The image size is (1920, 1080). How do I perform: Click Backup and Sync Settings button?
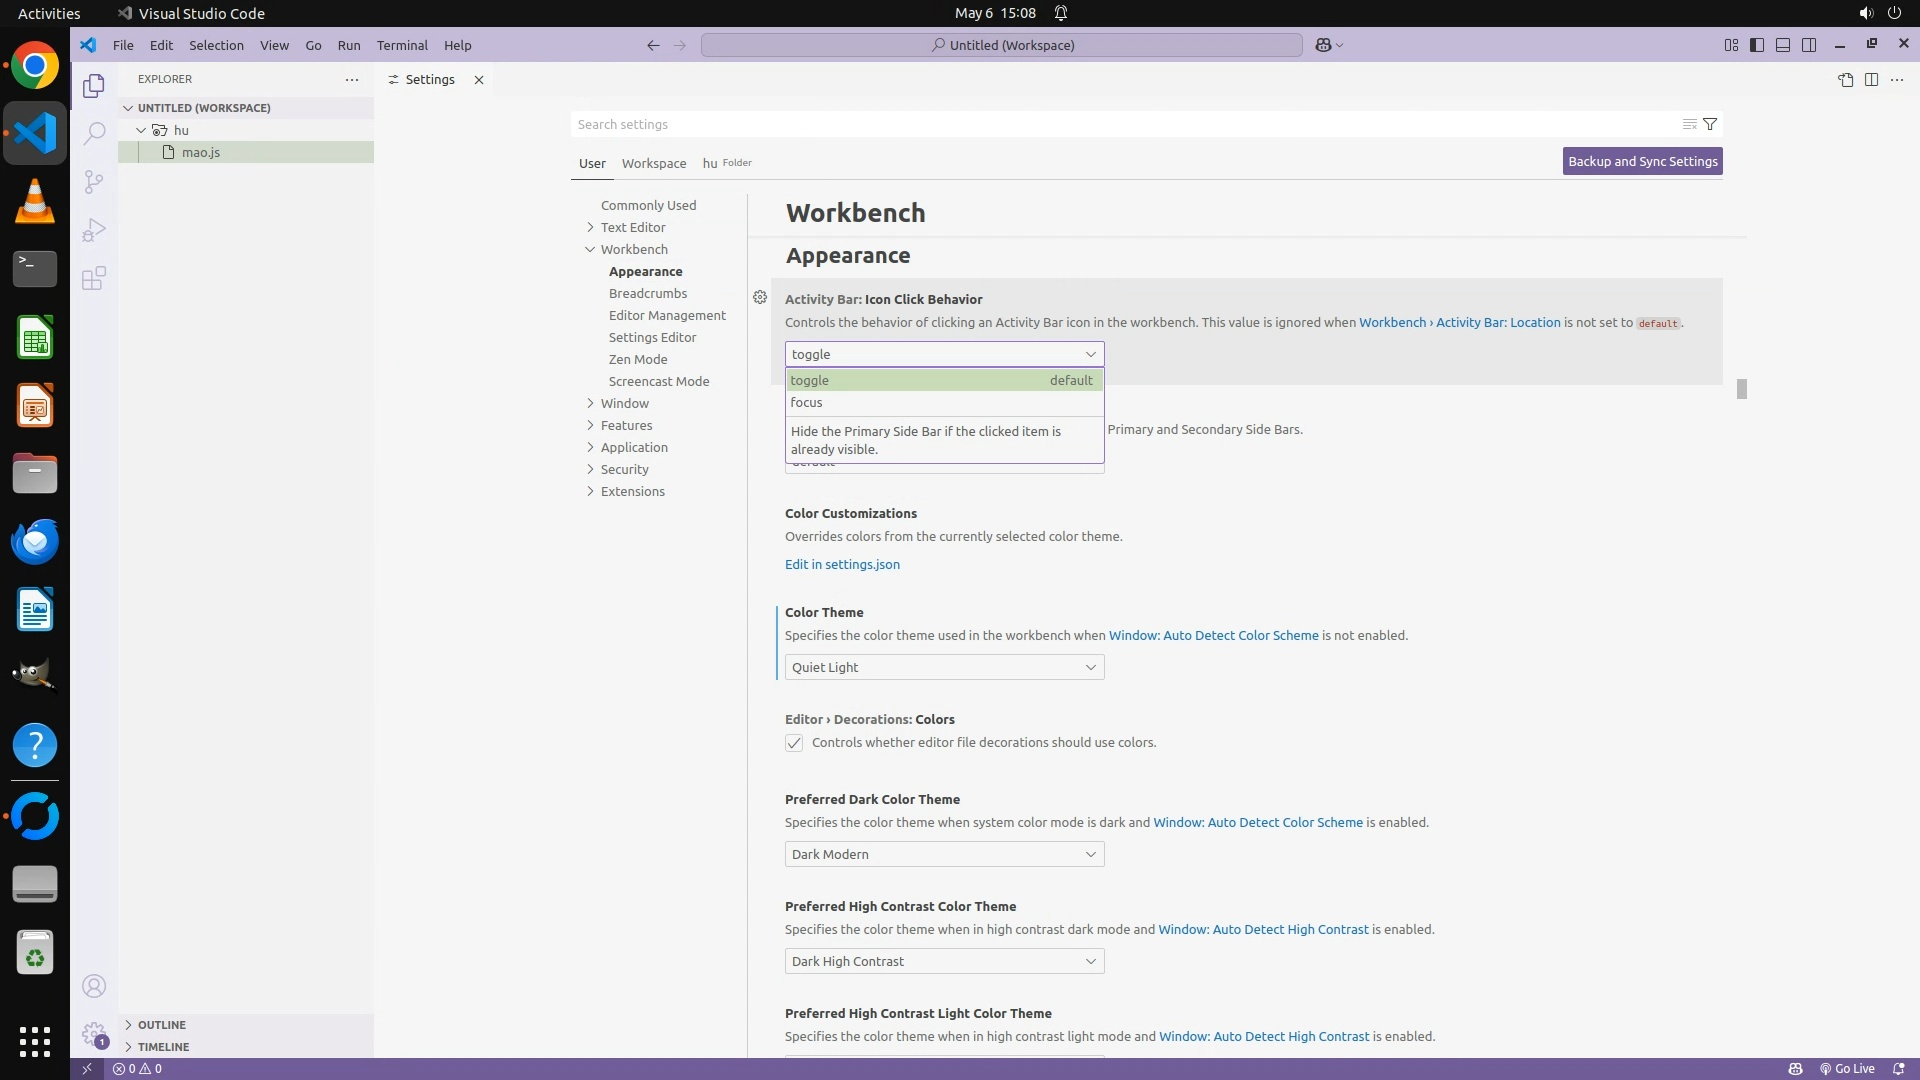point(1642,161)
